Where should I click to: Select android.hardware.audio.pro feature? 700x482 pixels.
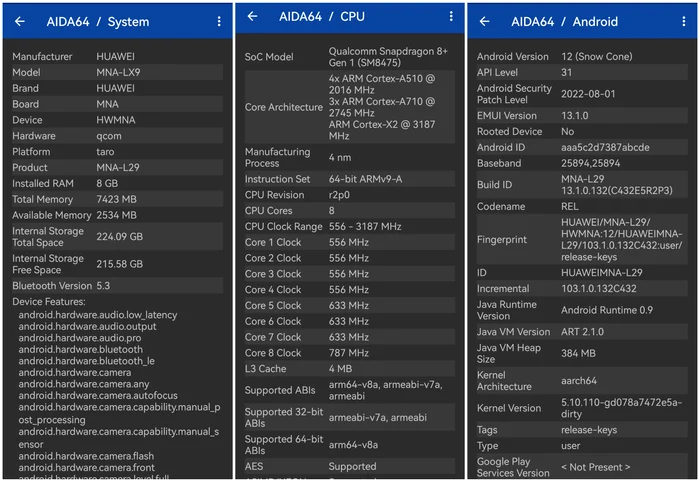80,338
